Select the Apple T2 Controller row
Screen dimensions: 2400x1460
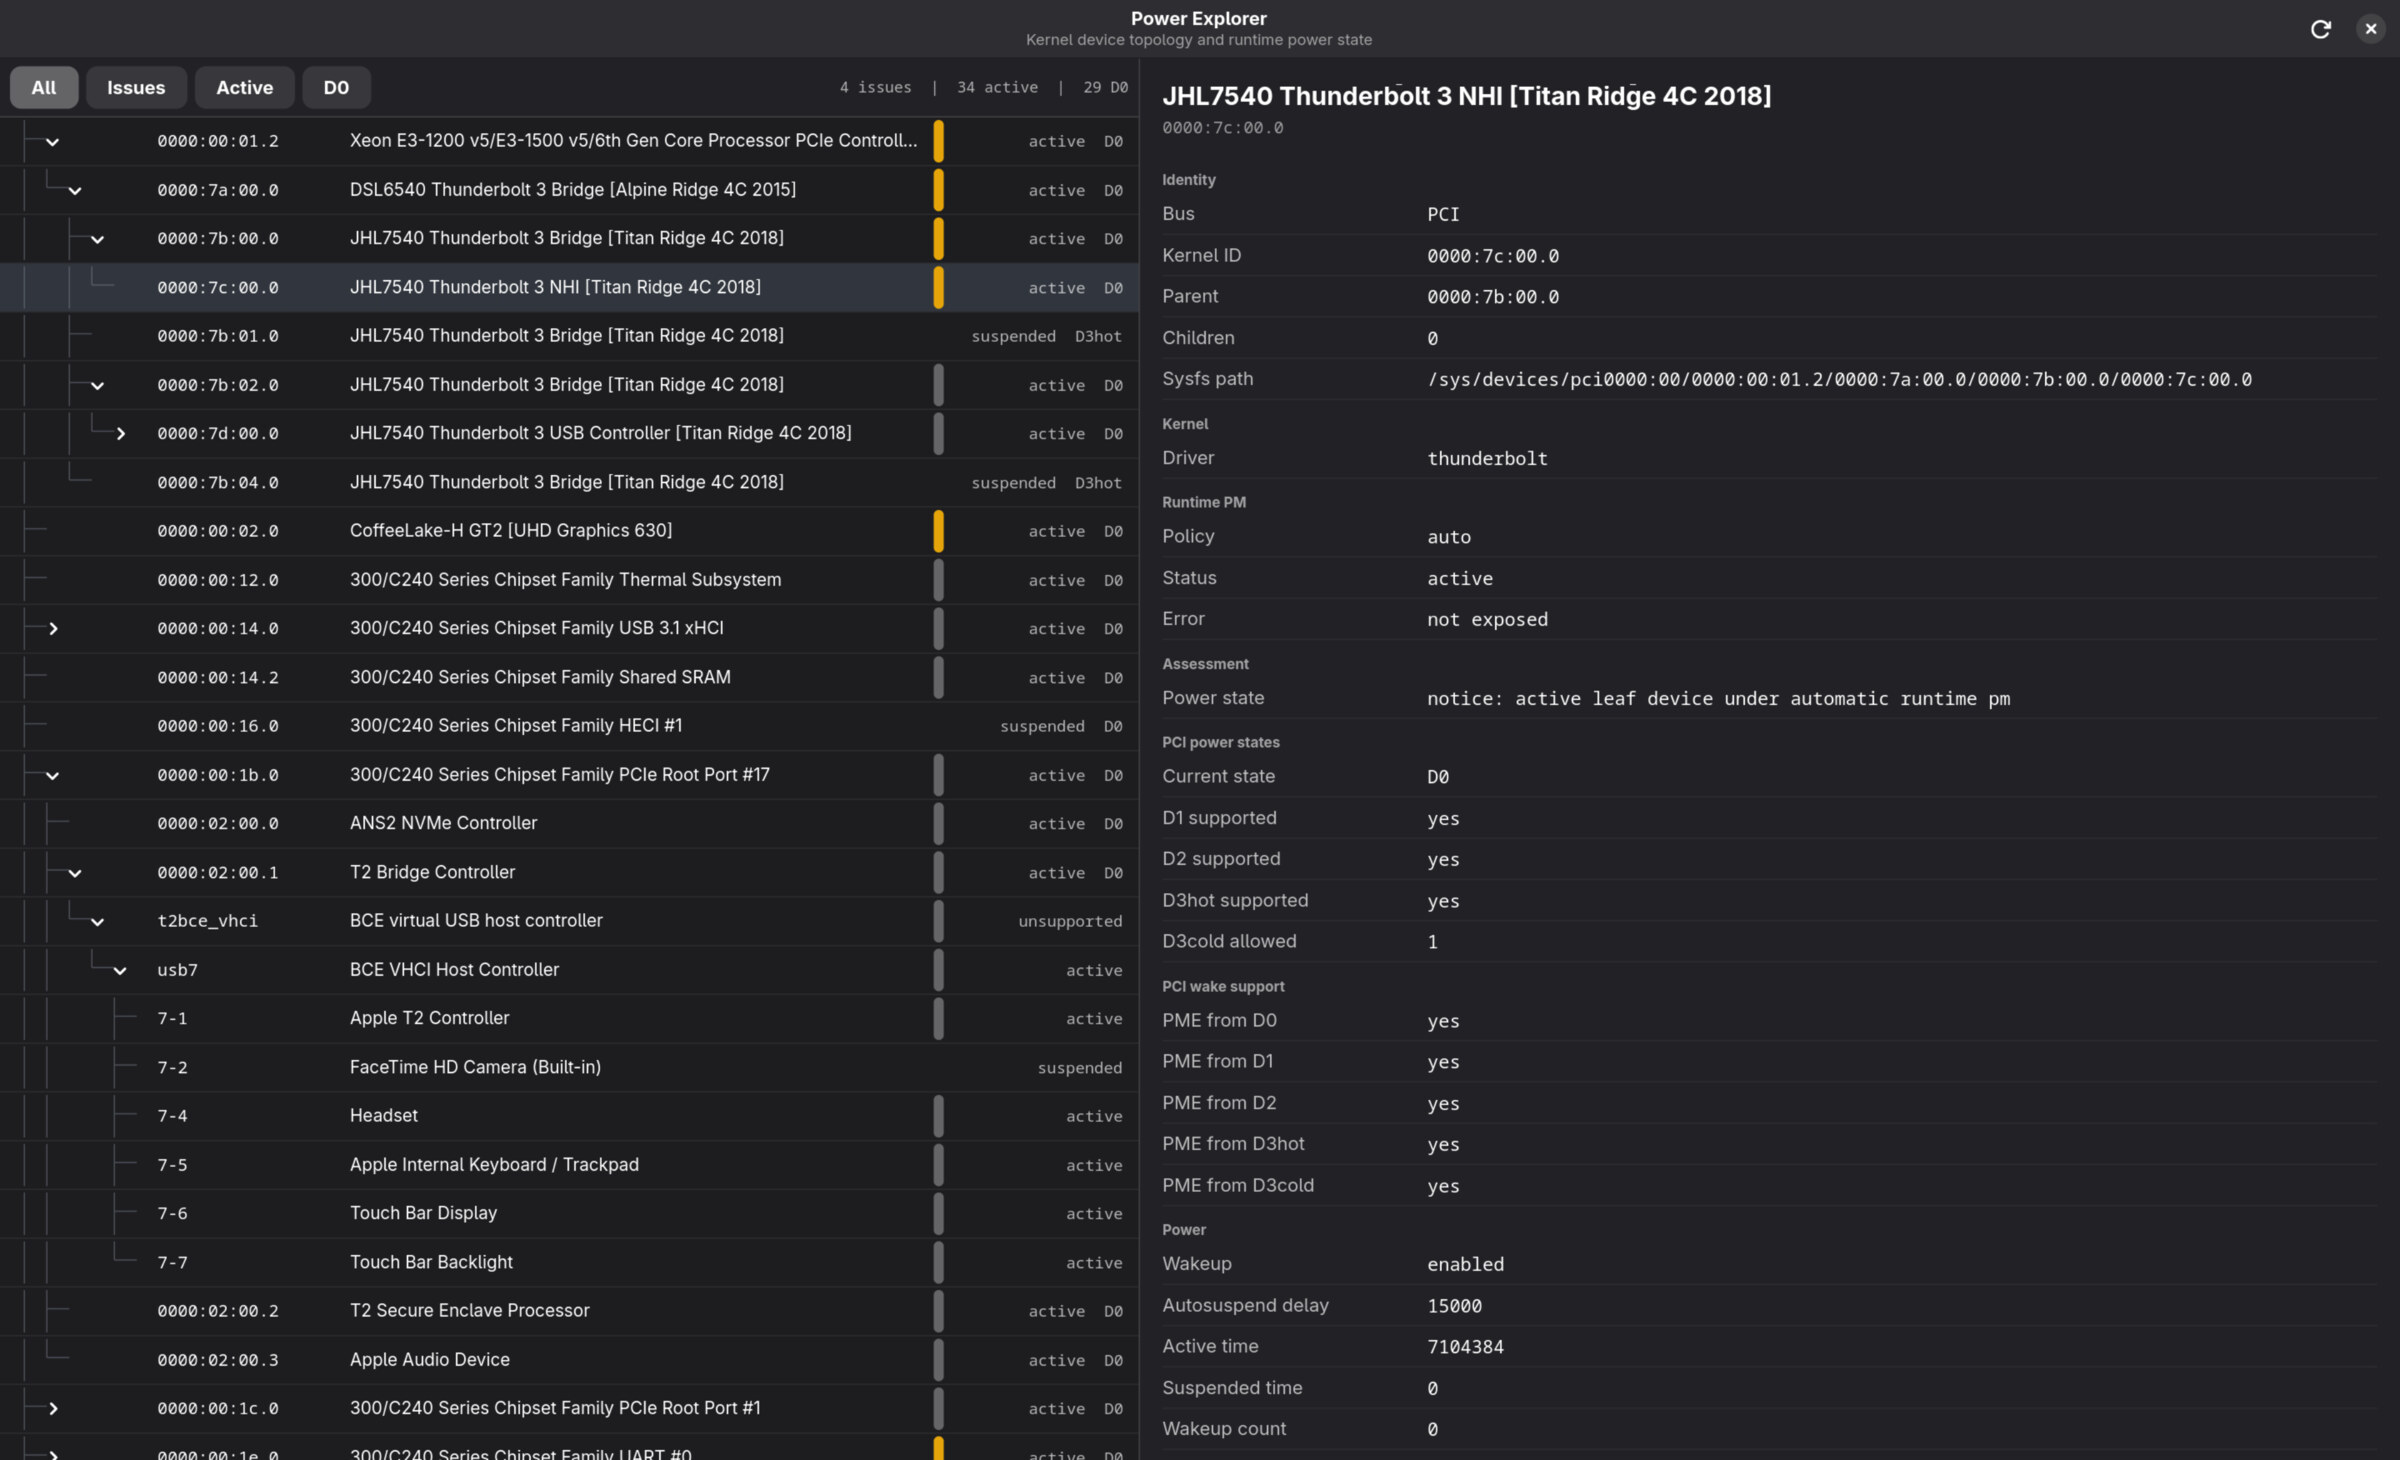click(x=569, y=1019)
